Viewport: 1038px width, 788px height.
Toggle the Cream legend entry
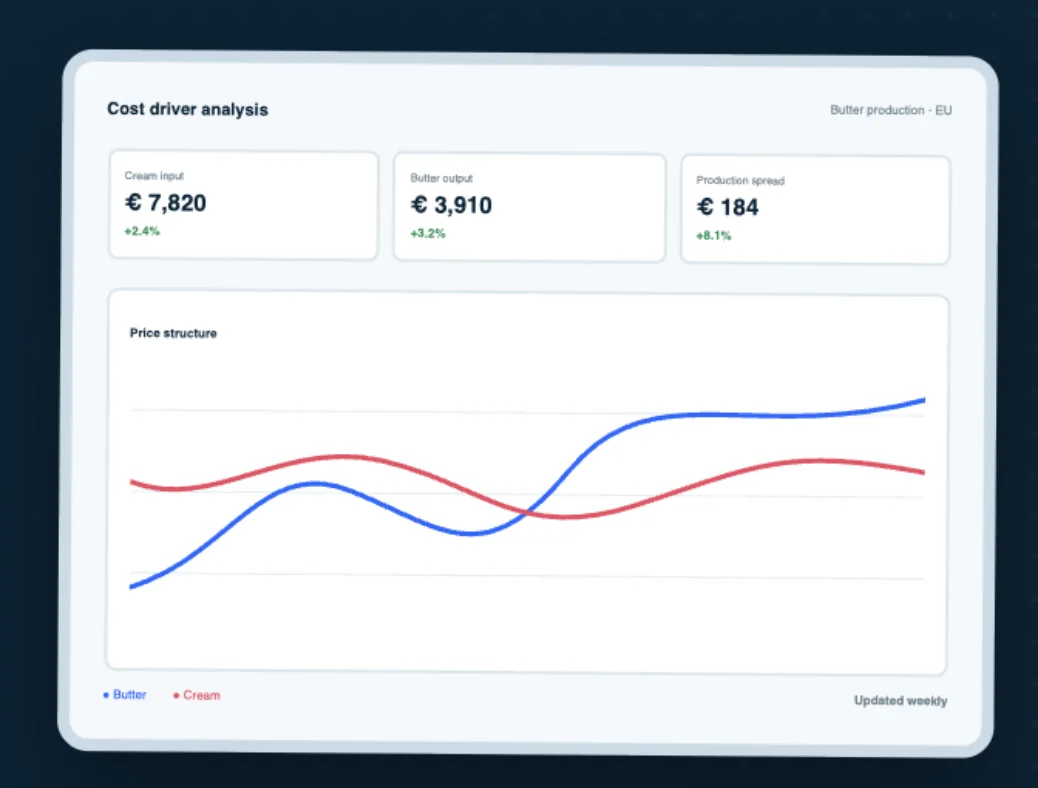coord(197,695)
